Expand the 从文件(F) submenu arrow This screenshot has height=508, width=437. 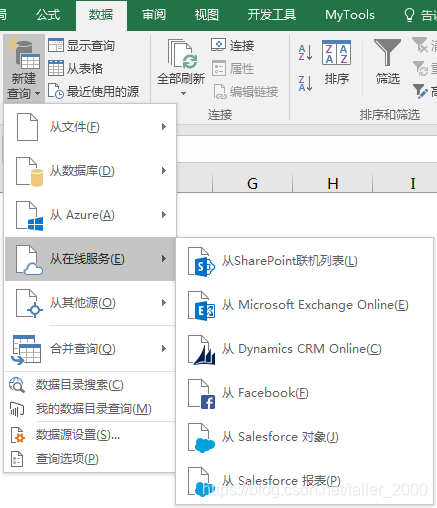pos(164,127)
